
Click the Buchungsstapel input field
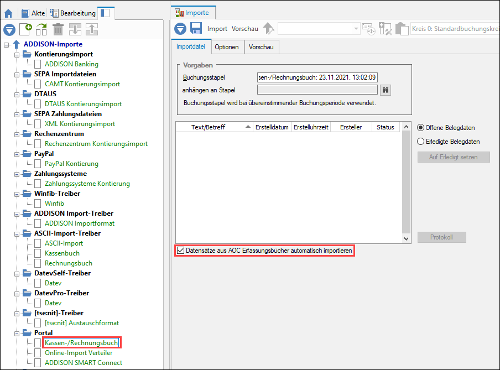click(x=317, y=77)
